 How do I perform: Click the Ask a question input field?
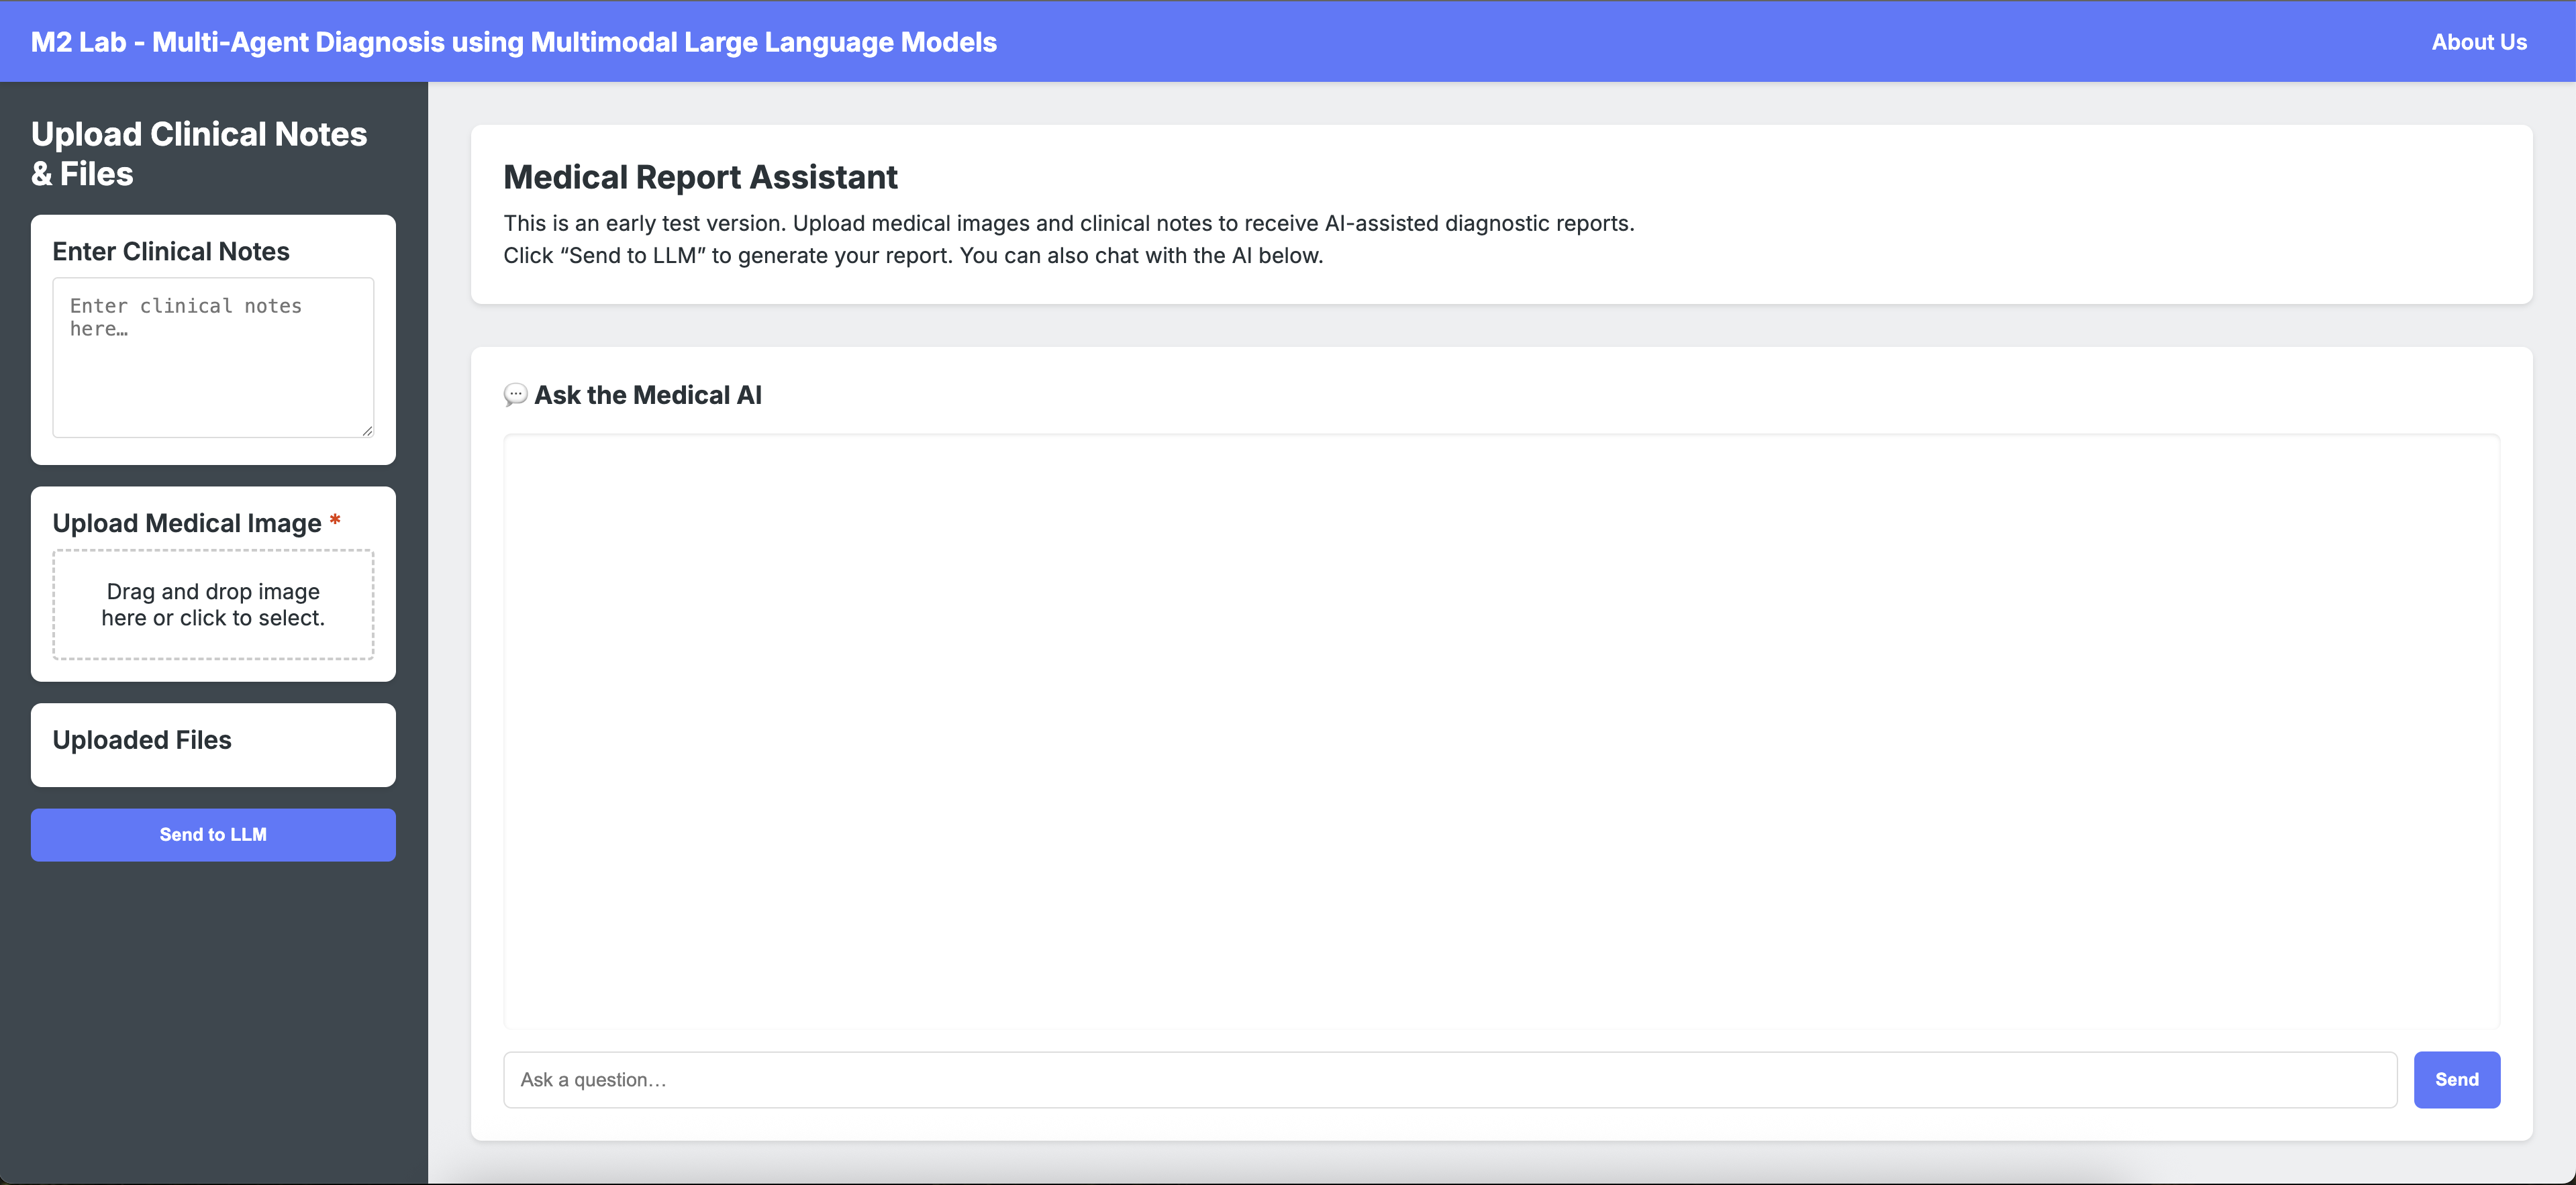pos(1449,1079)
